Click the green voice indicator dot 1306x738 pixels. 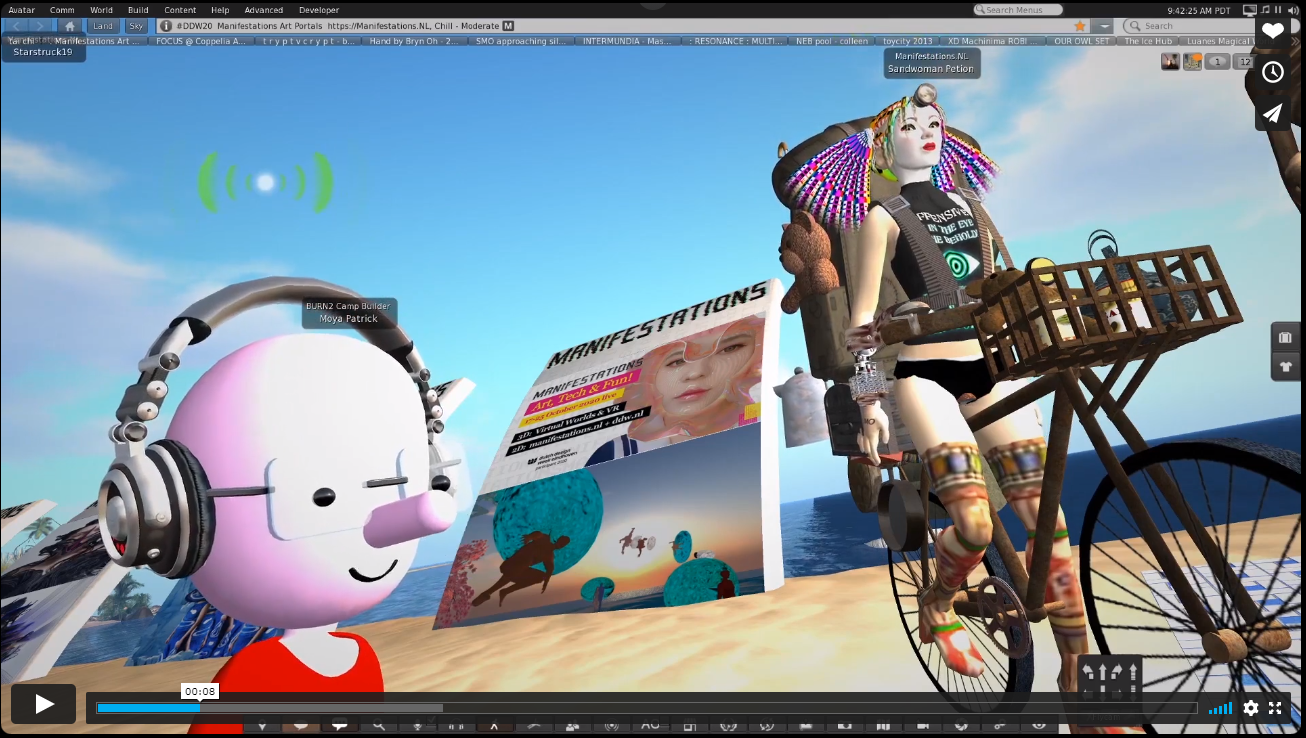tap(265, 182)
